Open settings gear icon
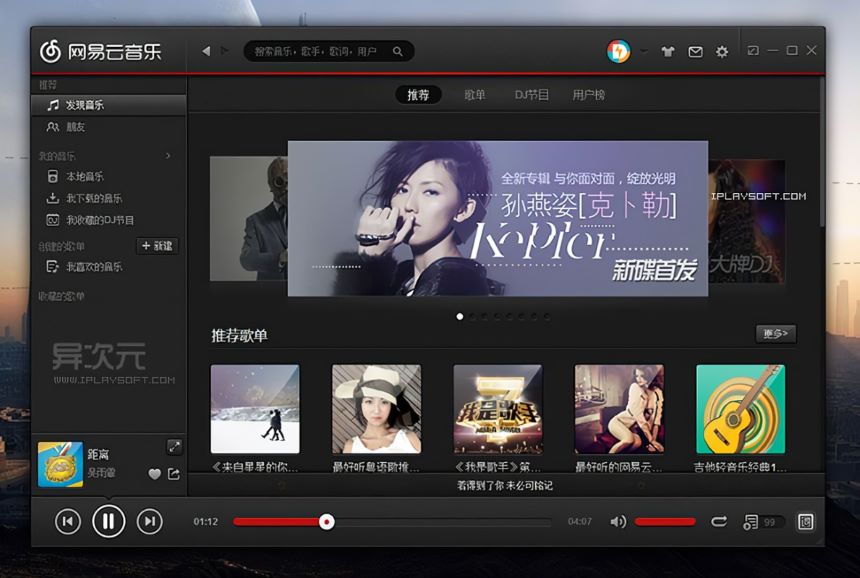The image size is (860, 578). pos(722,52)
